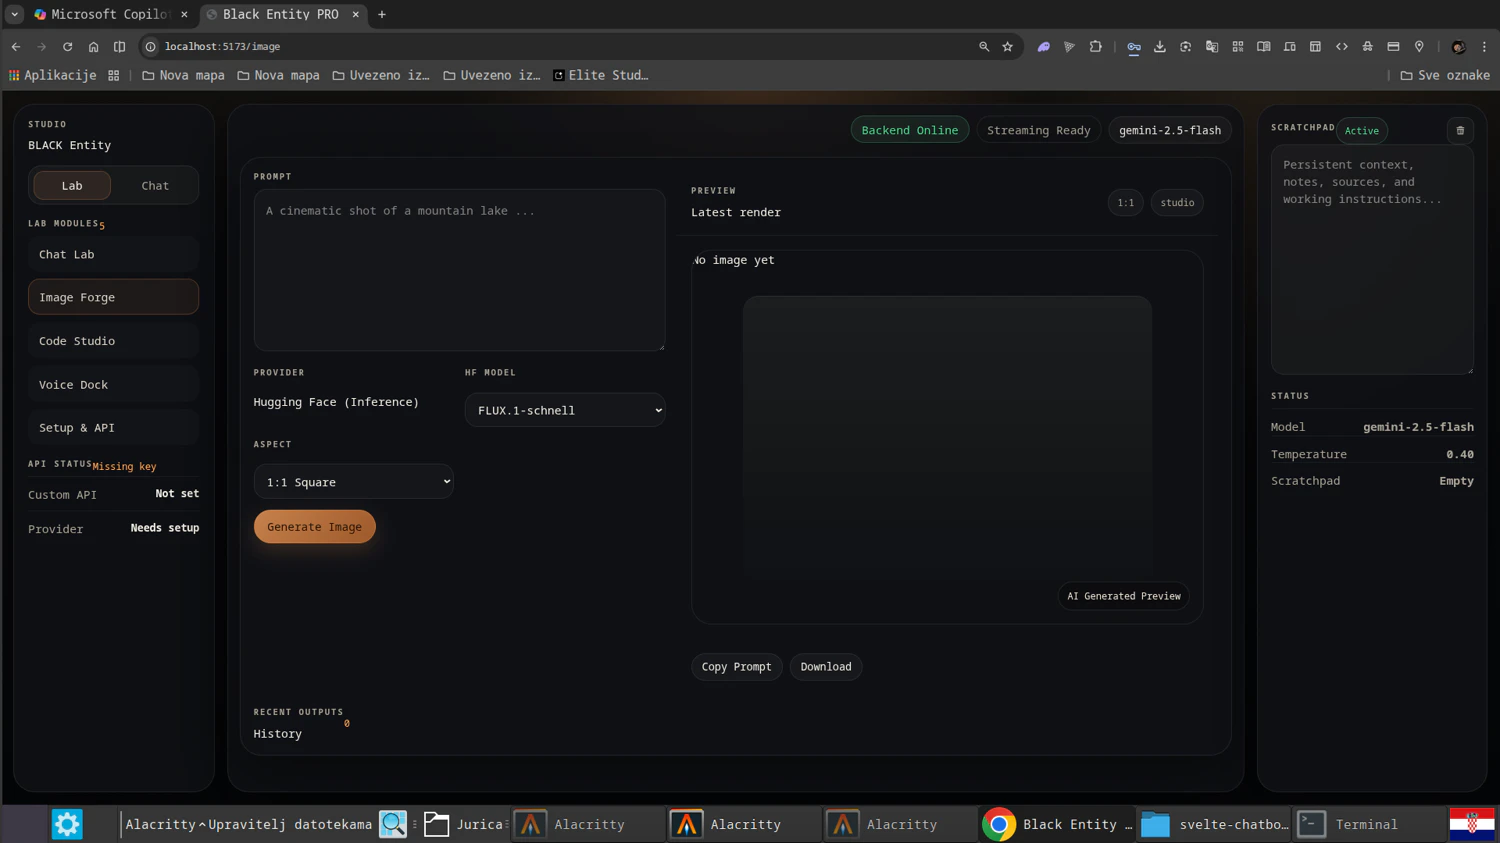Image resolution: width=1500 pixels, height=843 pixels.
Task: Open the page zoom magnifier in address bar
Action: [x=984, y=47]
